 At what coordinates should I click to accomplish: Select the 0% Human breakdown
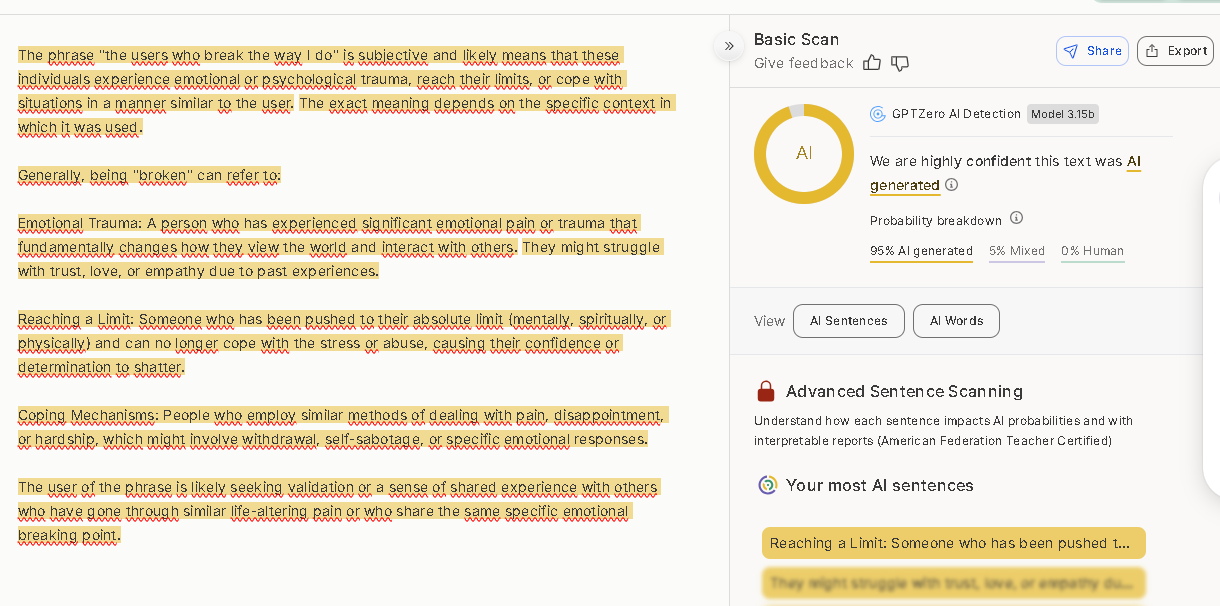[x=1092, y=251]
